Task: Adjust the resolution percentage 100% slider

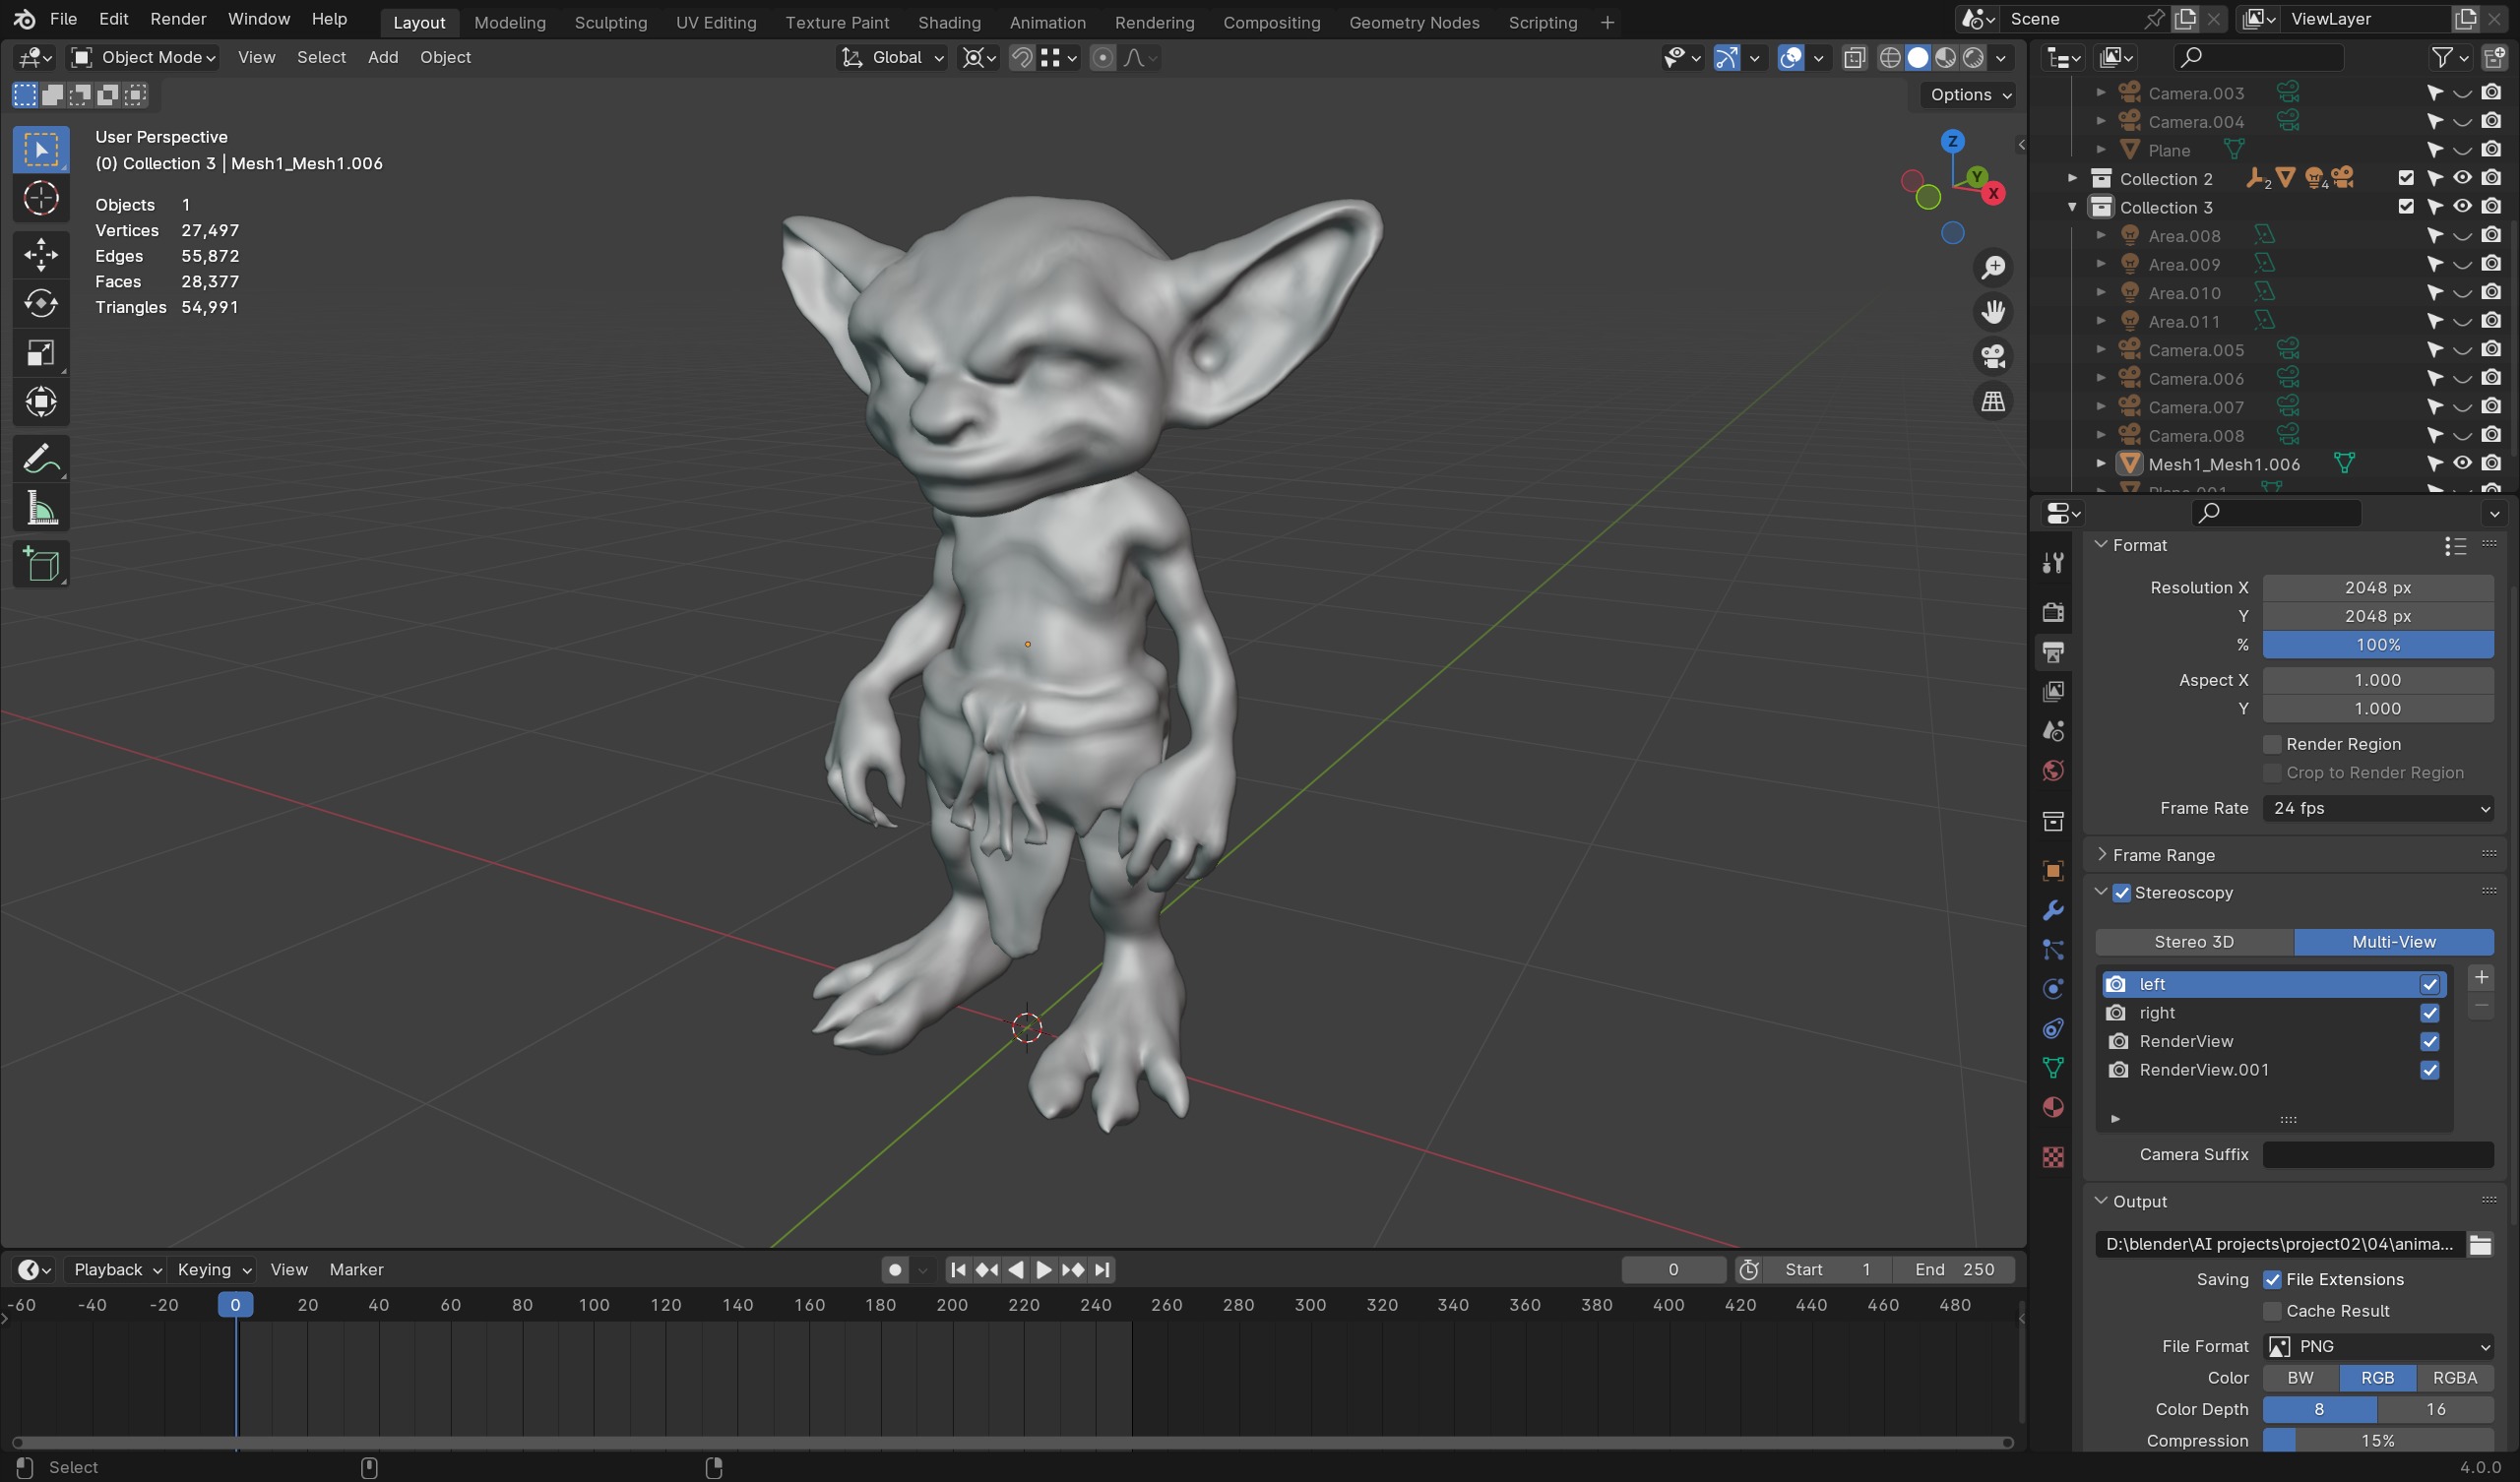Action: pyautogui.click(x=2378, y=645)
